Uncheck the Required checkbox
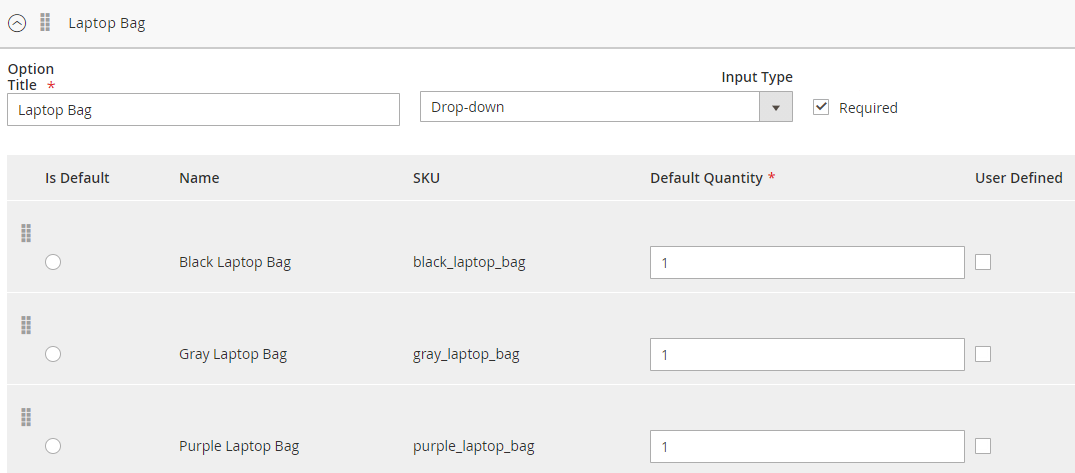This screenshot has width=1075, height=473. (x=822, y=107)
